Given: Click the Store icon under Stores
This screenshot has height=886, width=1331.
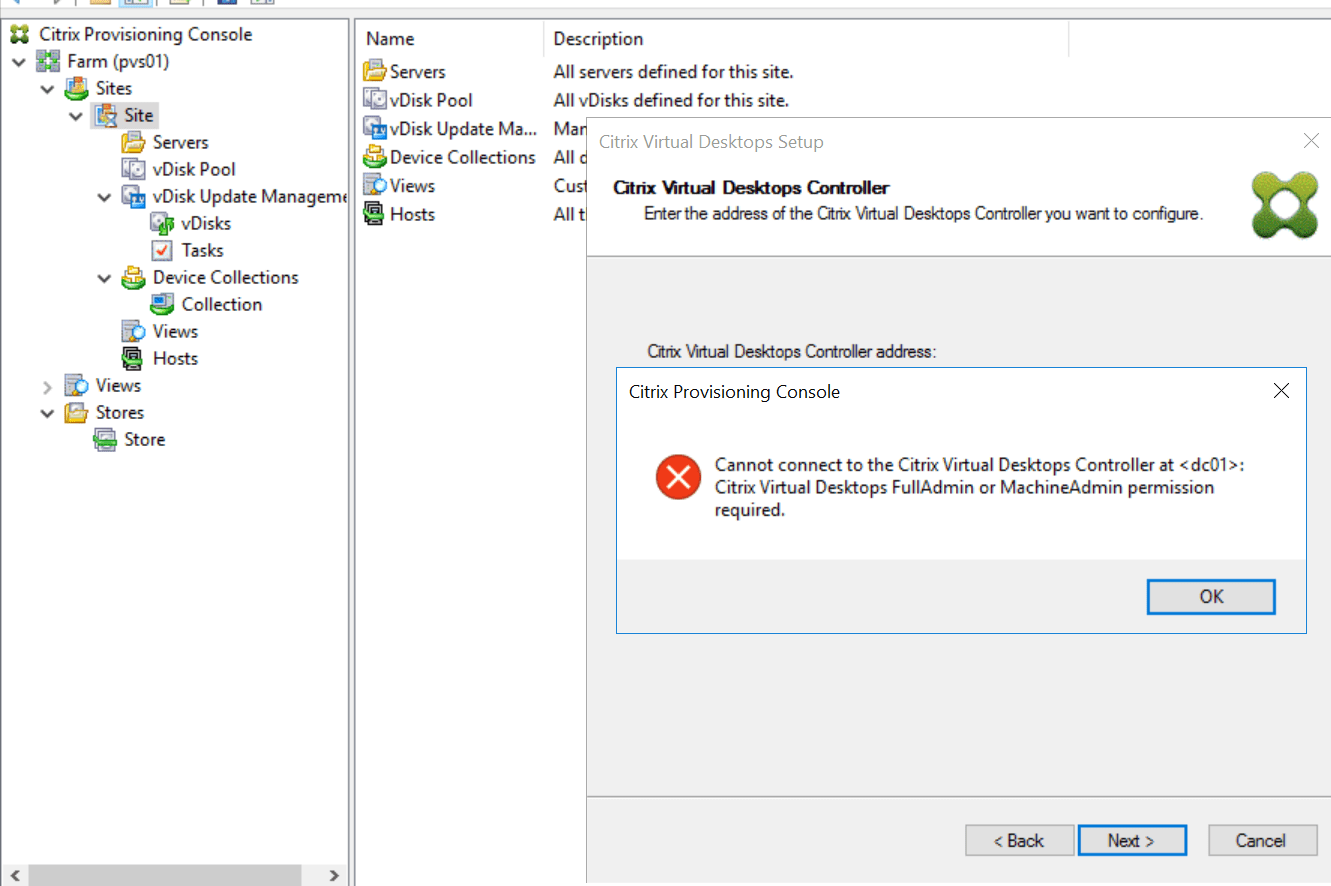Looking at the screenshot, I should (104, 439).
